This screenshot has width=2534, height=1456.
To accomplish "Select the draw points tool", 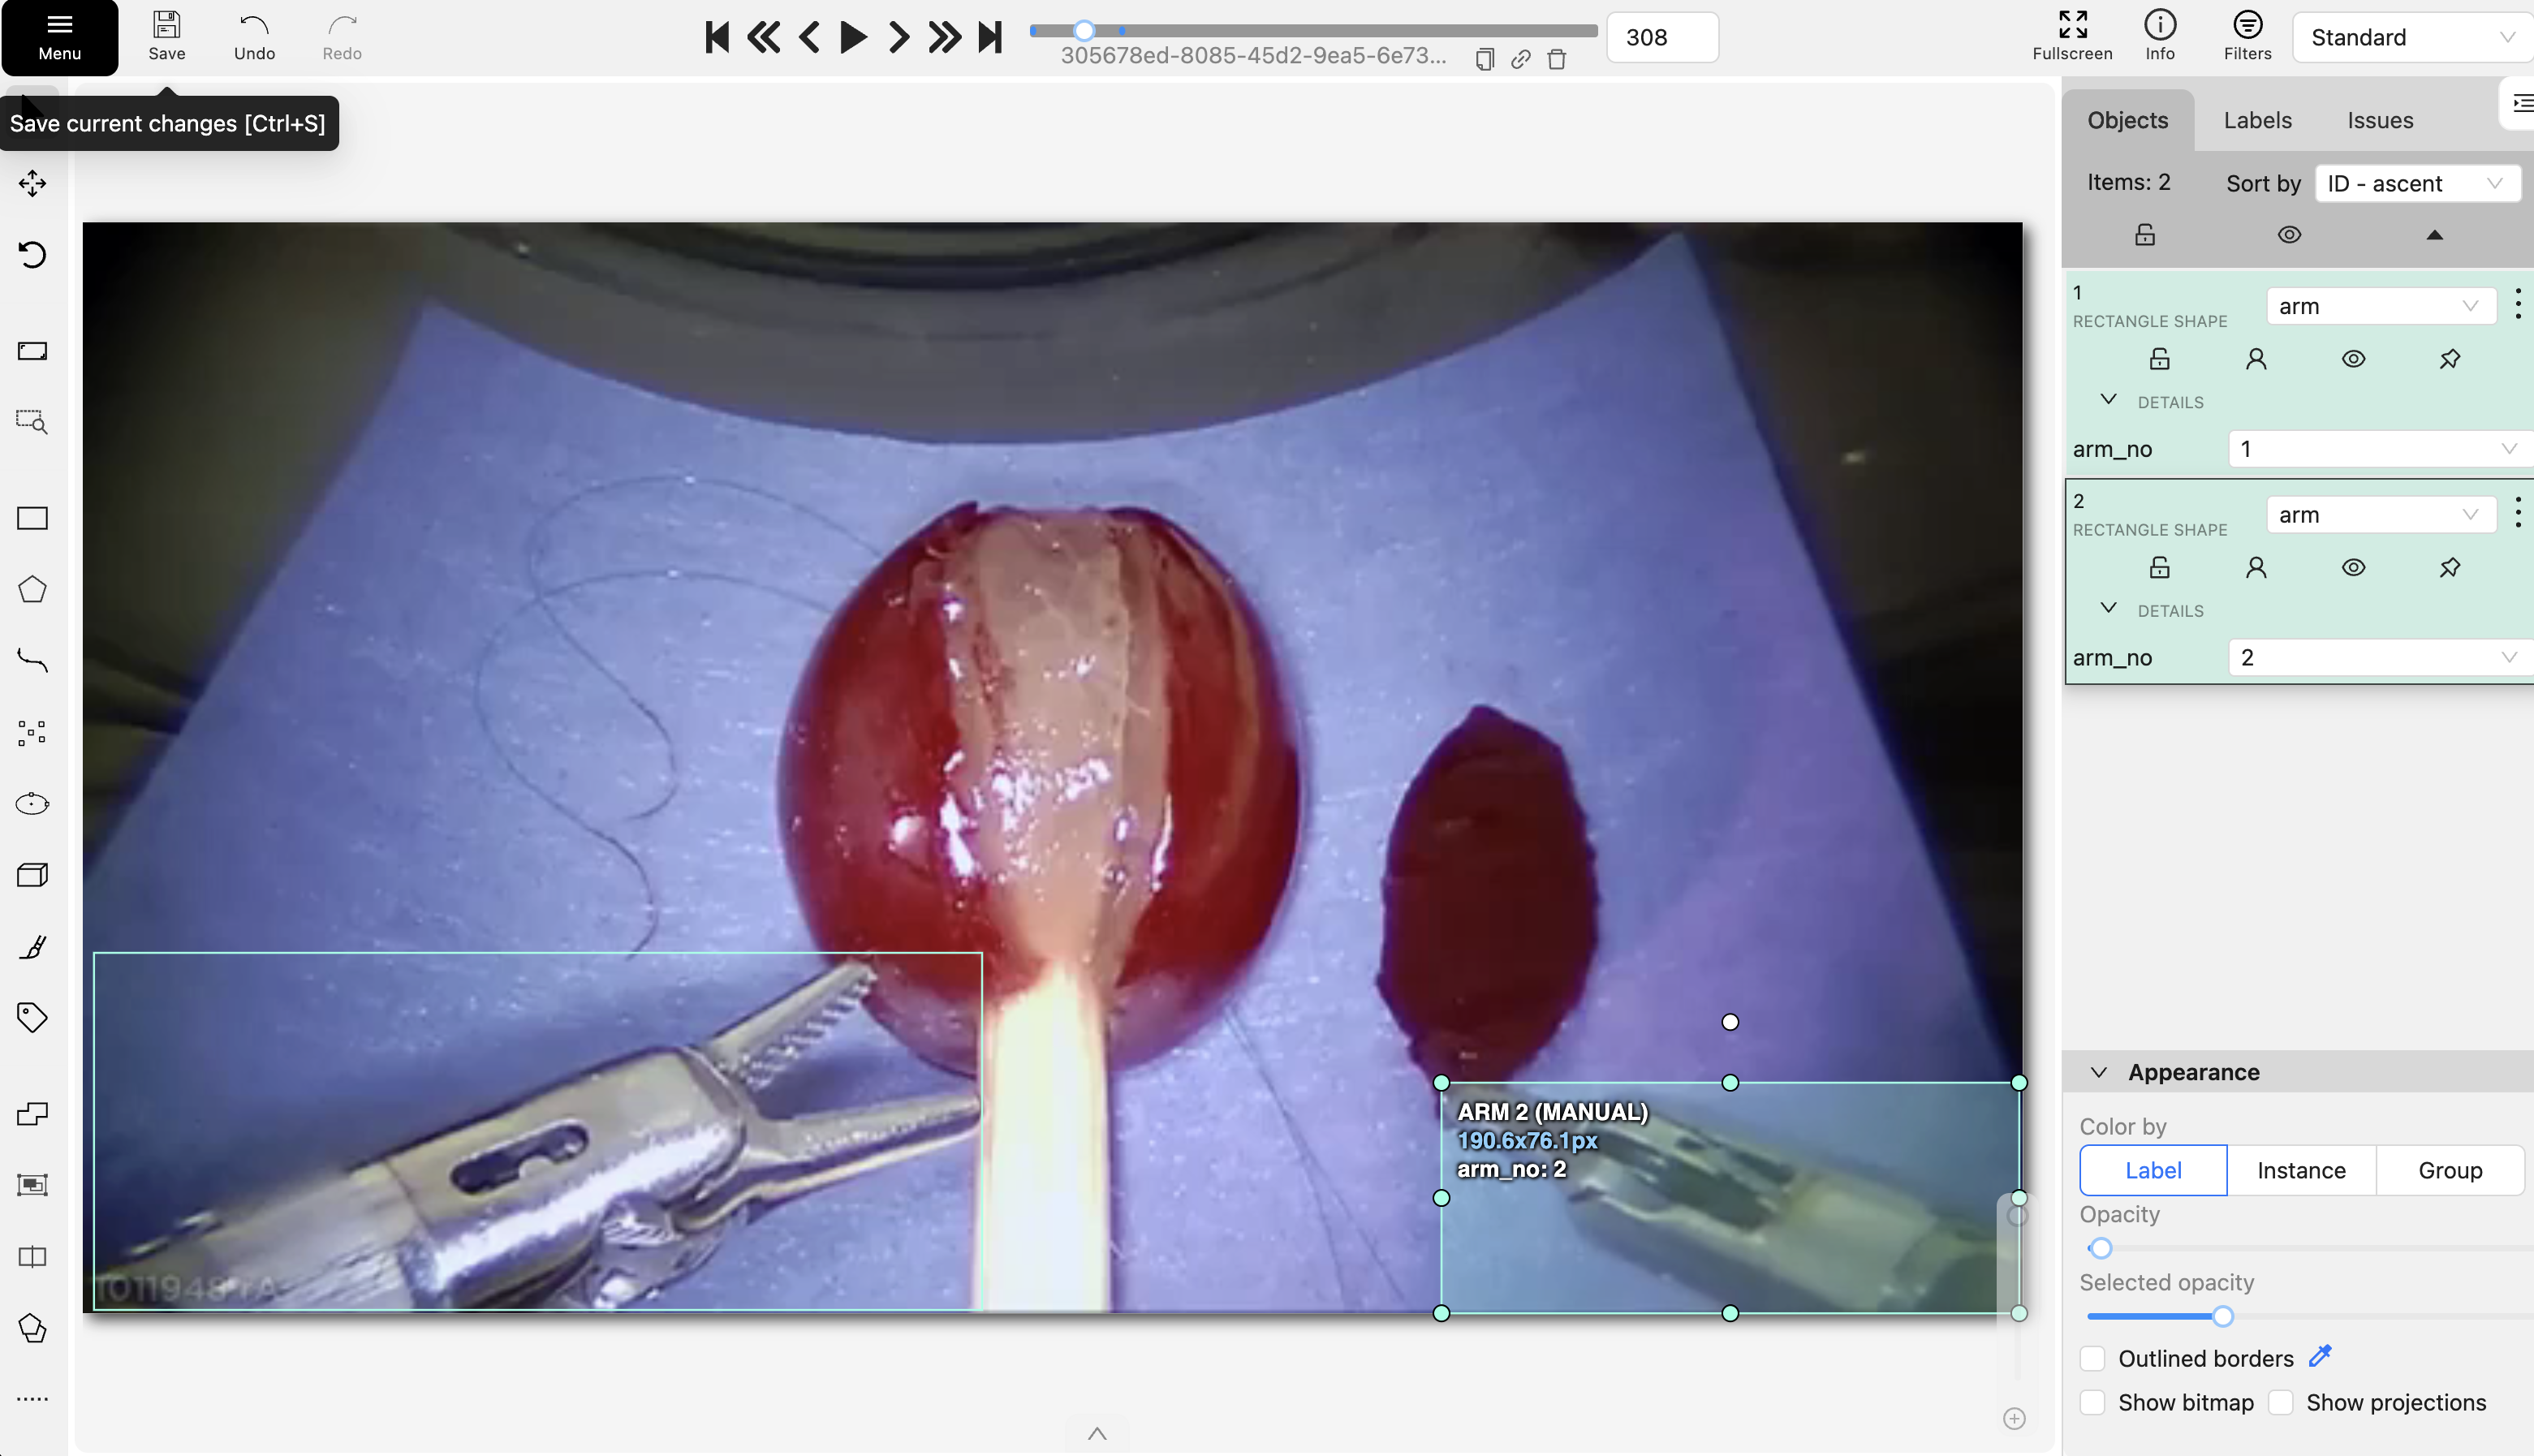I will [32, 732].
